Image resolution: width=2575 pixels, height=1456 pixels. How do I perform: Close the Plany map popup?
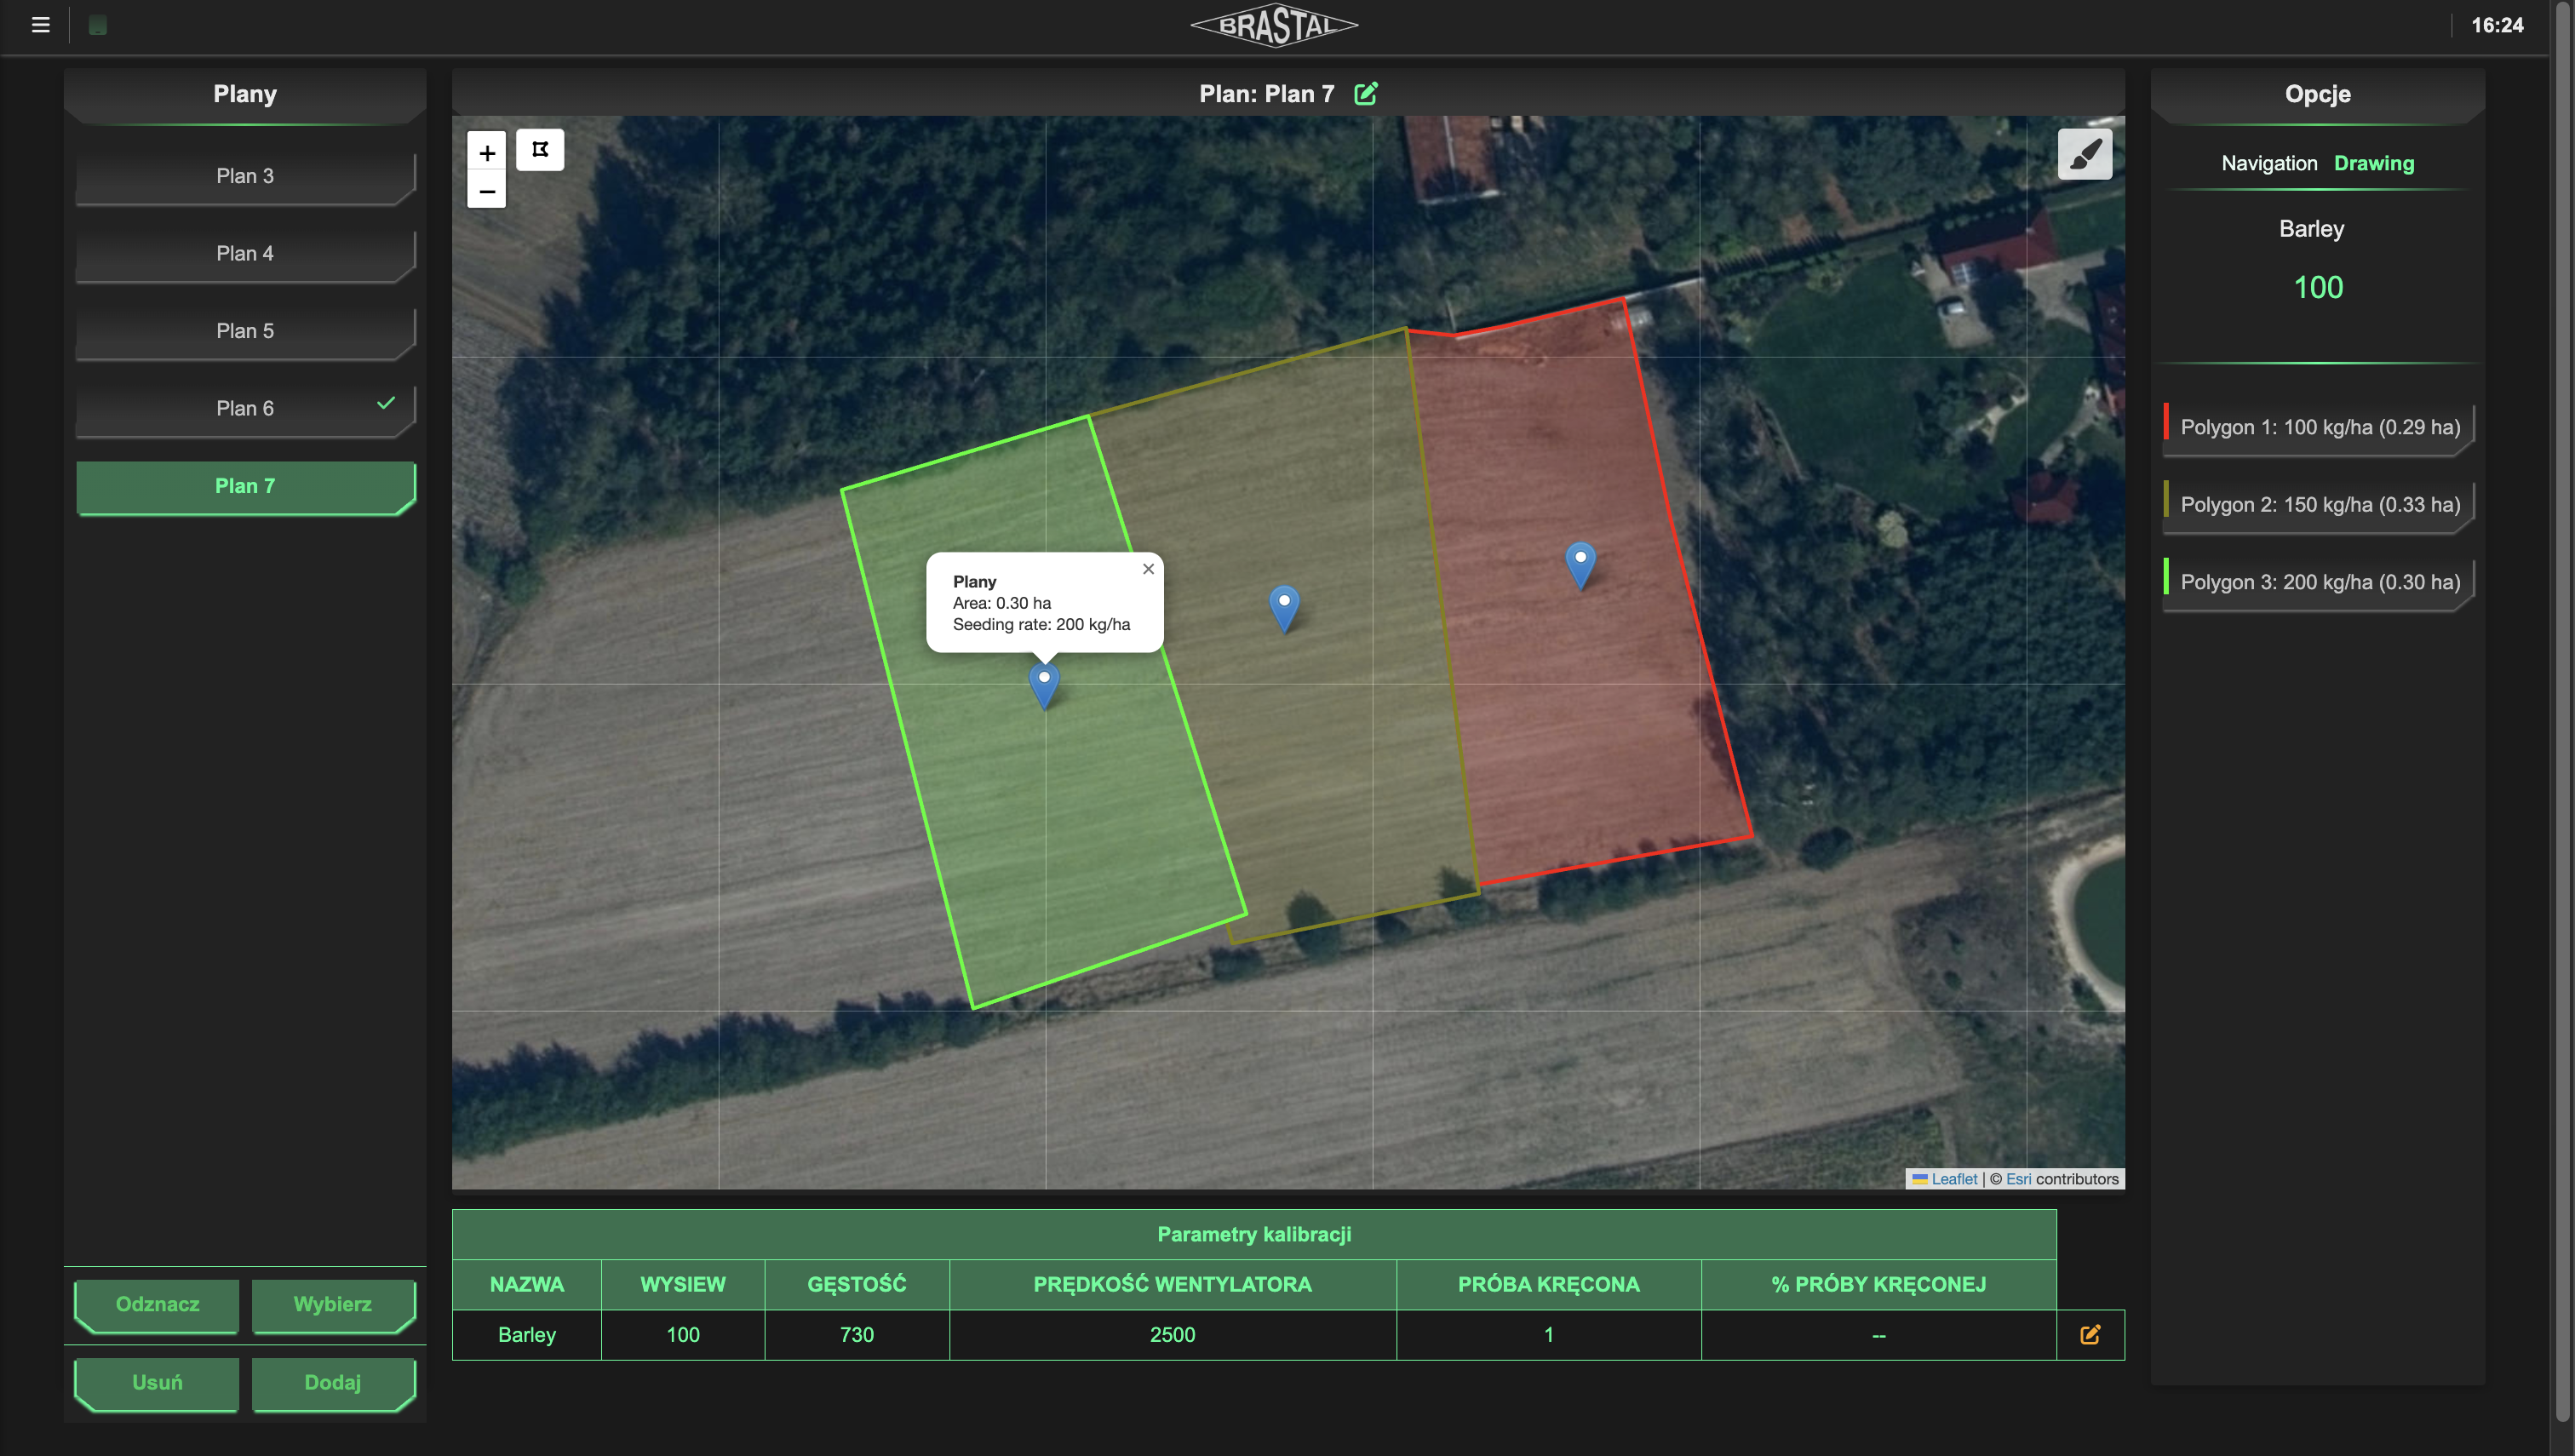tap(1148, 569)
